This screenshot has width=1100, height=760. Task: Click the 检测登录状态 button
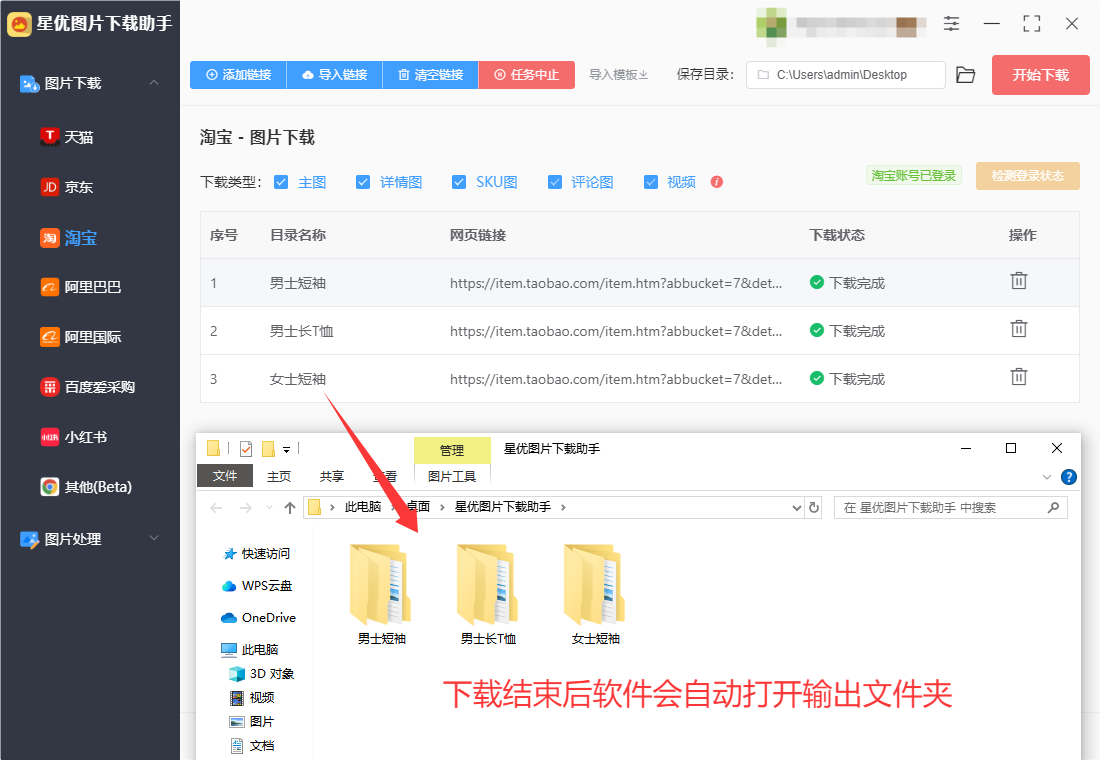click(1028, 176)
